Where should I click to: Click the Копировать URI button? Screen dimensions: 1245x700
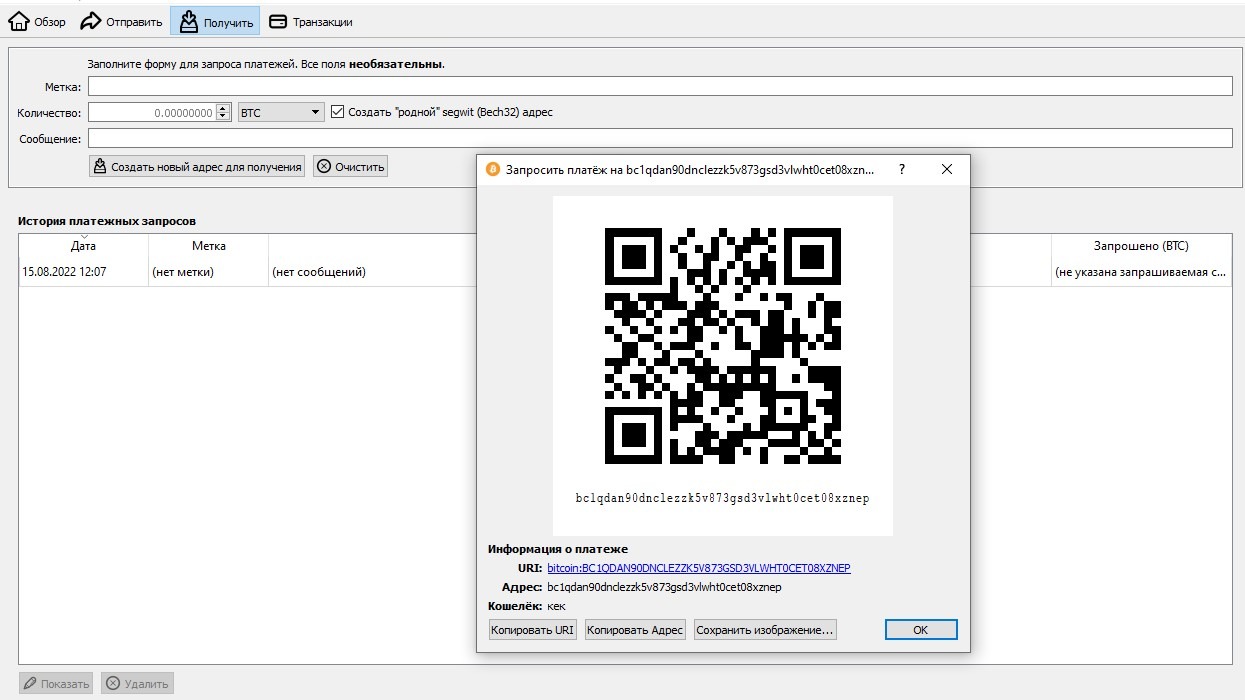pos(532,630)
